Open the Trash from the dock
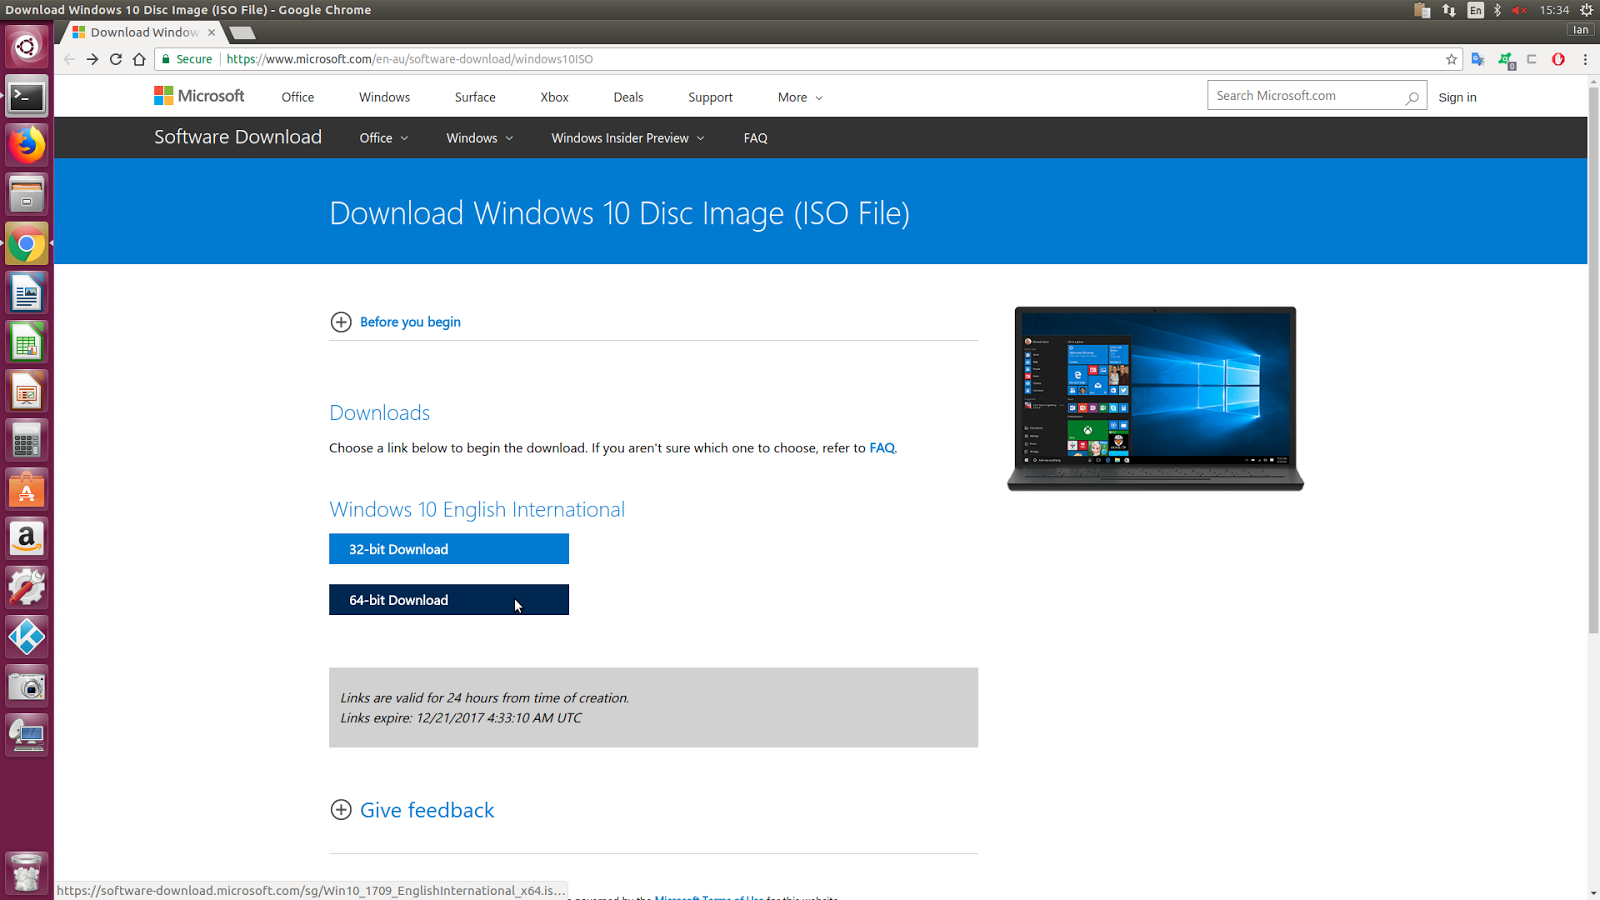 [x=26, y=872]
